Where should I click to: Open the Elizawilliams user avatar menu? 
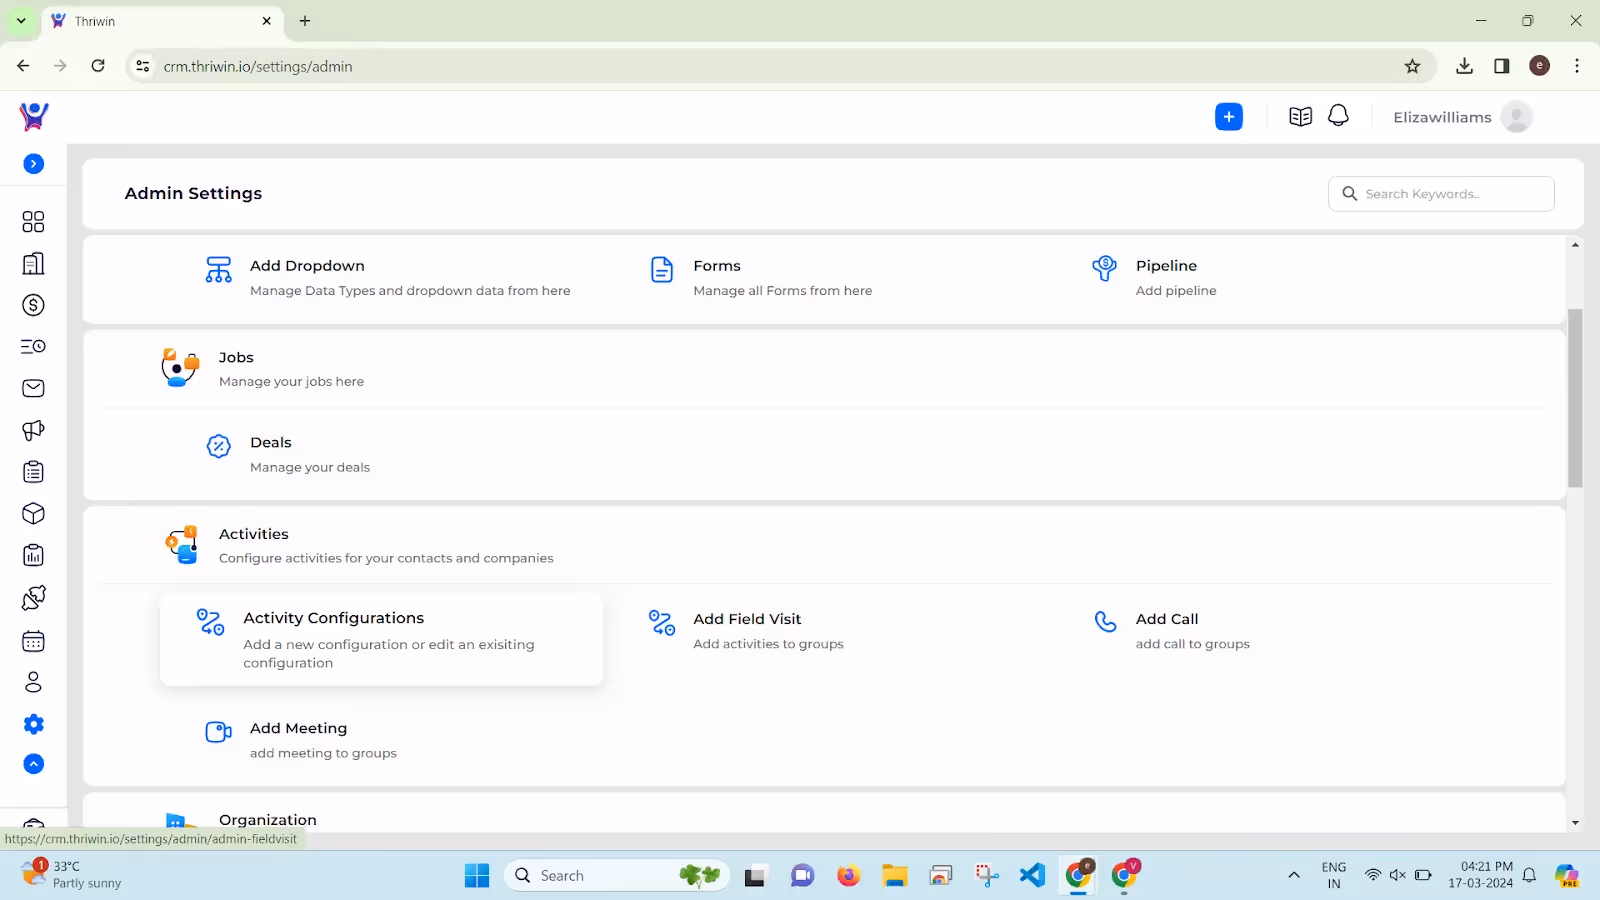[x=1516, y=117]
